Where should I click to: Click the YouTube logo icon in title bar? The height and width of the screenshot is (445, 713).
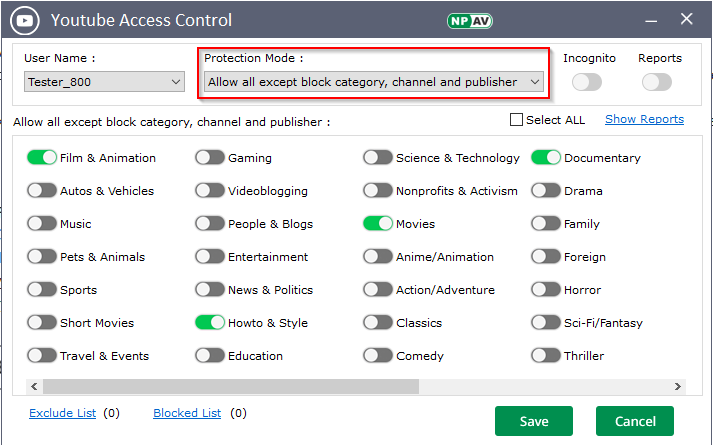(27, 20)
